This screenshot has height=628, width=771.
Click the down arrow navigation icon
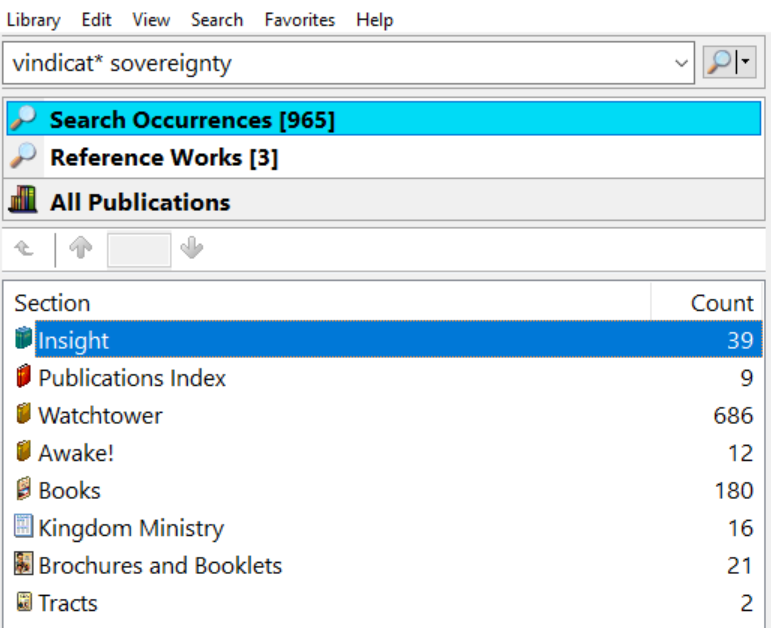(192, 248)
